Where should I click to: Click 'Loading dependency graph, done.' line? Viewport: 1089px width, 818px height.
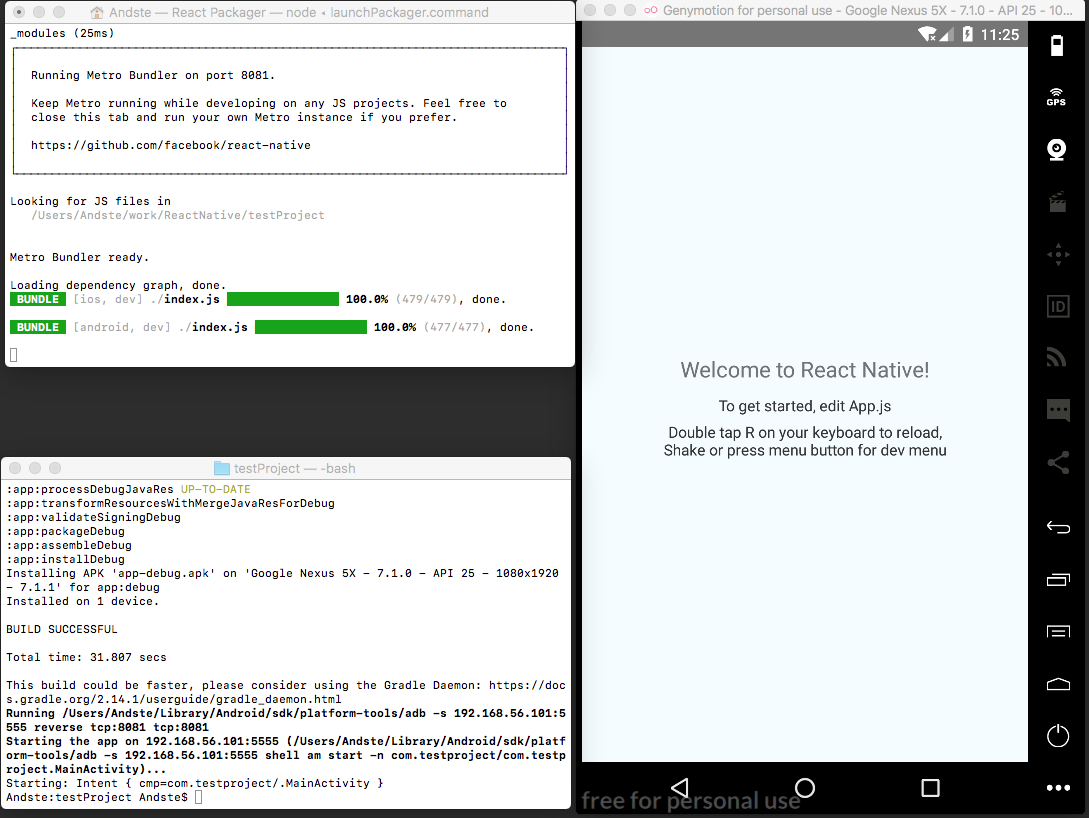point(118,285)
